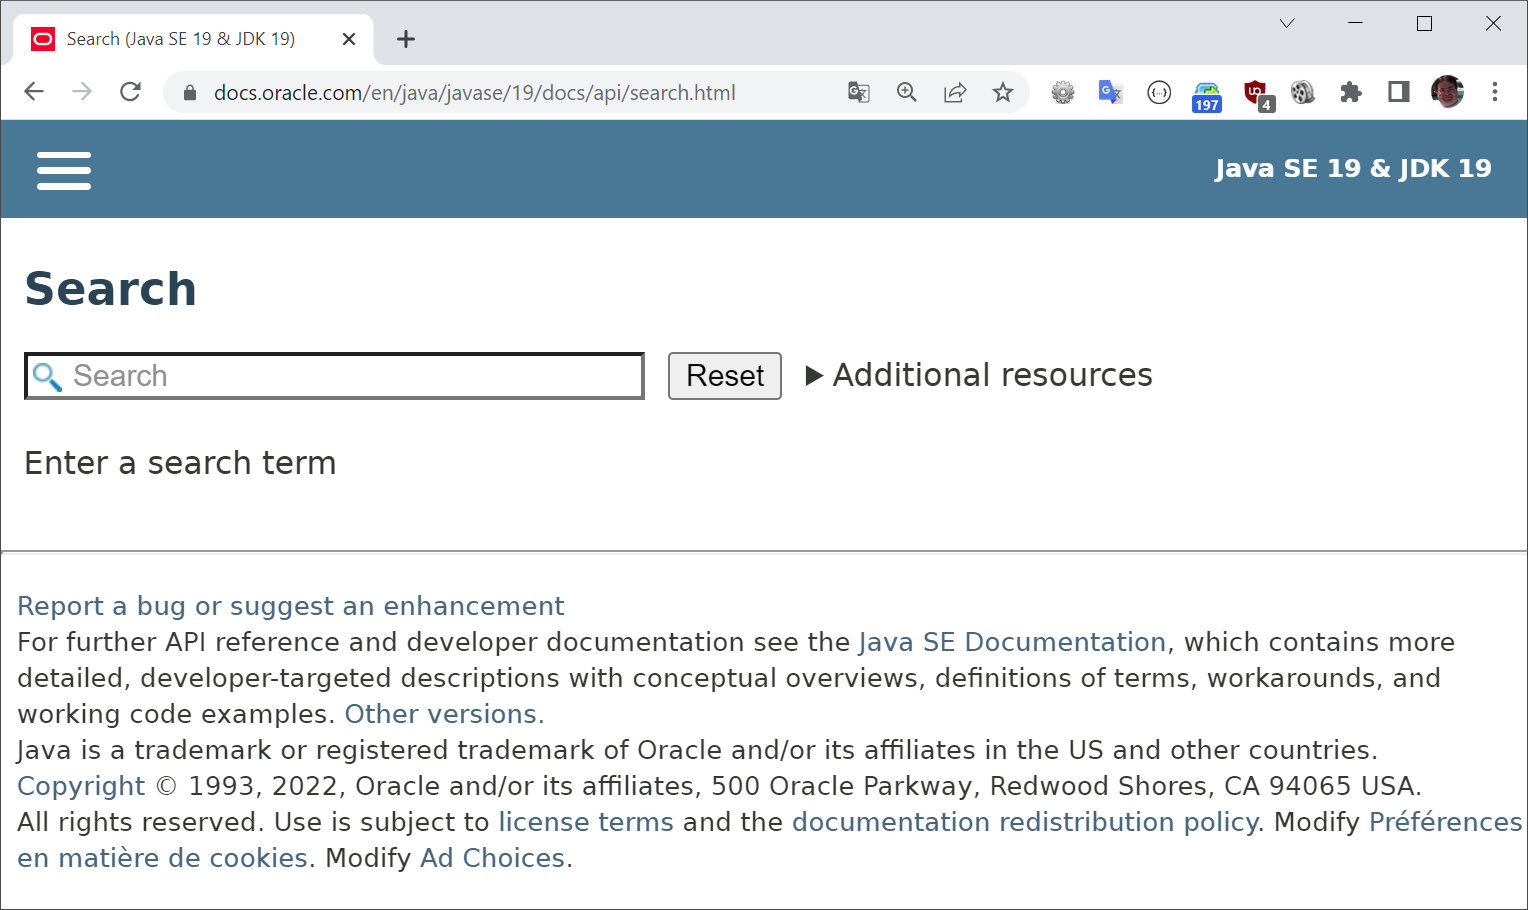
Task: Click the 'Enter a search term' message
Action: click(x=180, y=463)
